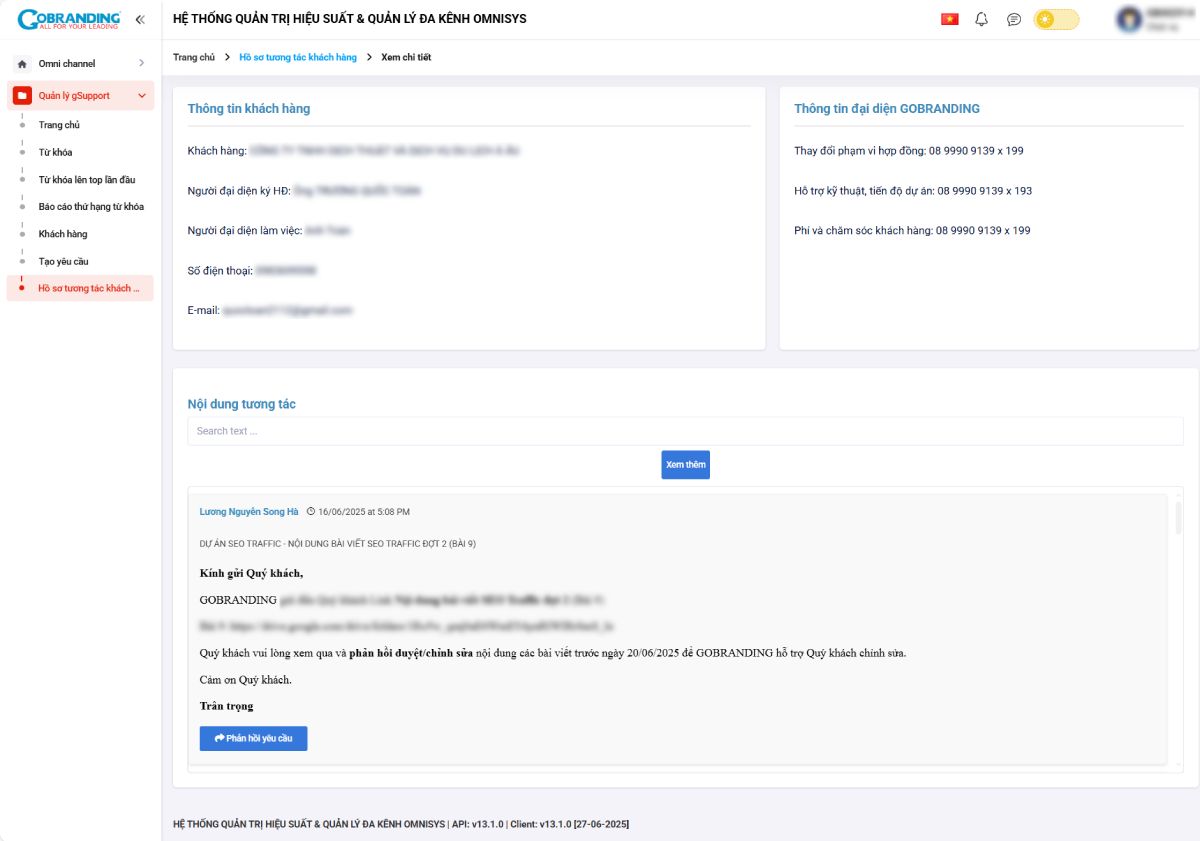1200x841 pixels.
Task: Go to Khách hàng menu item
Action: tap(63, 234)
